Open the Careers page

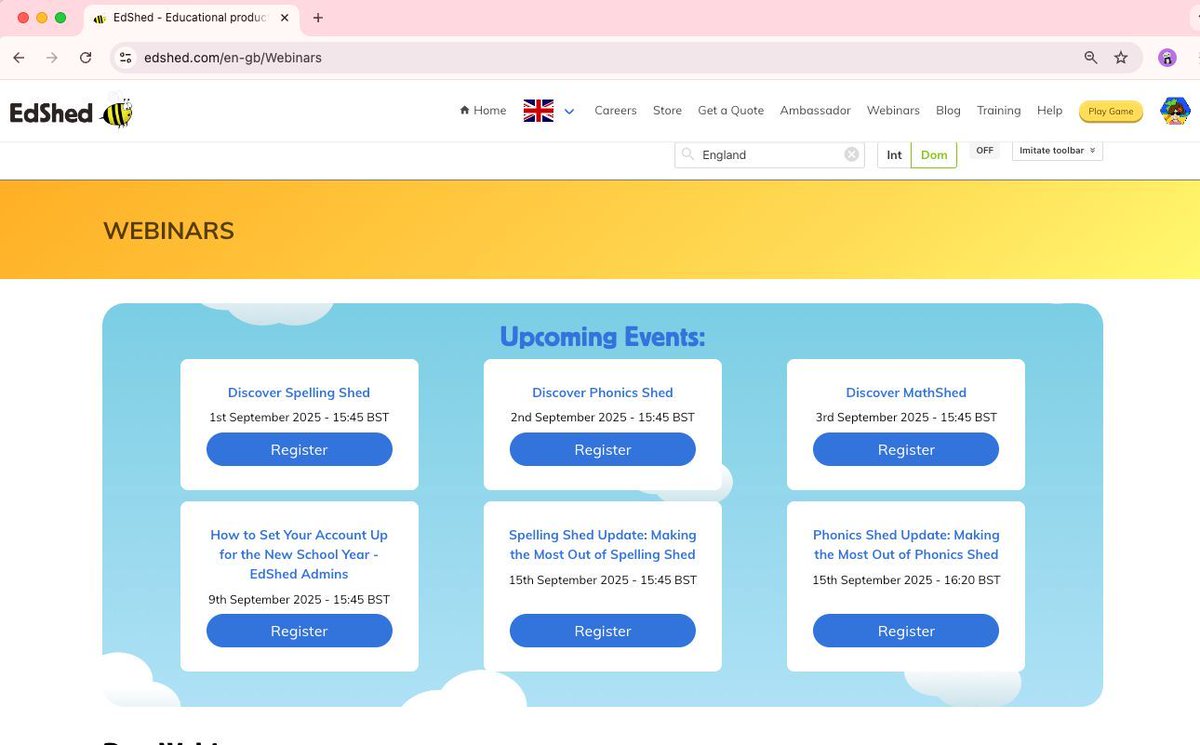point(615,111)
